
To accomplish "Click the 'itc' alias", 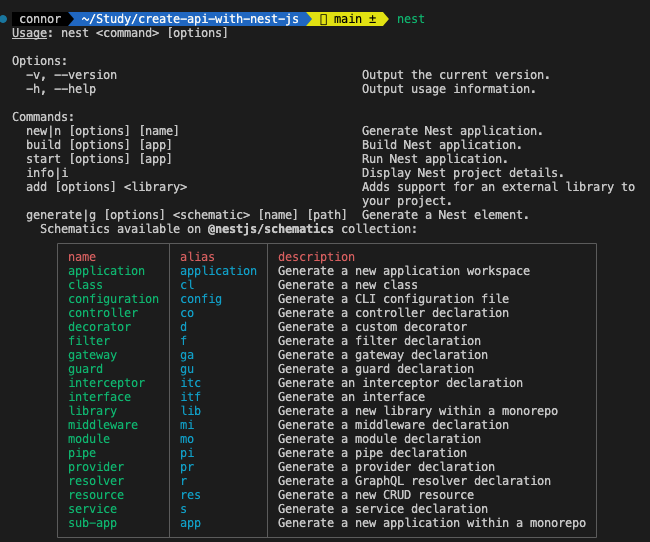I will 190,383.
